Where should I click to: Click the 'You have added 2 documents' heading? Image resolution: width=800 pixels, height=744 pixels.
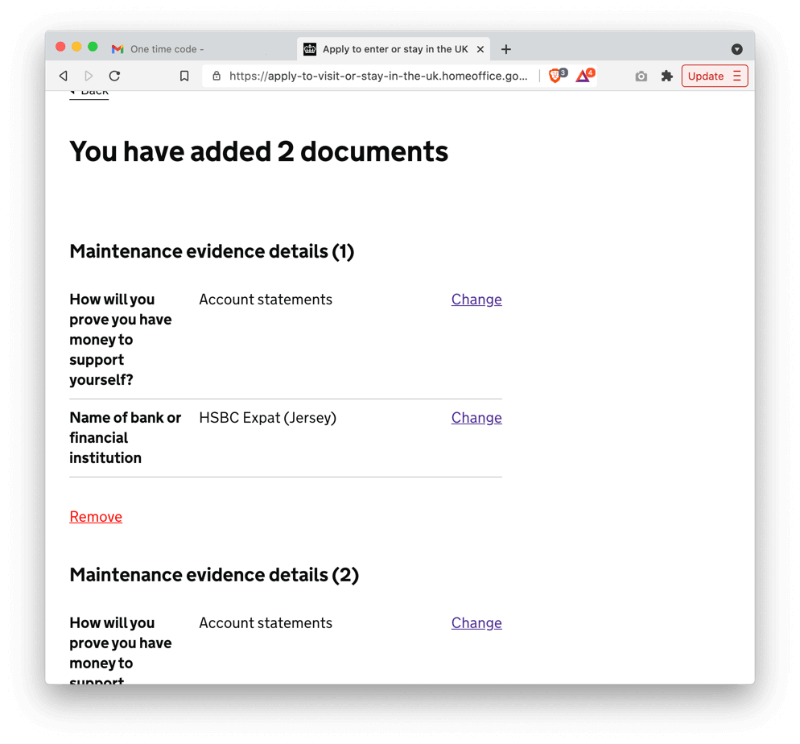click(x=259, y=152)
